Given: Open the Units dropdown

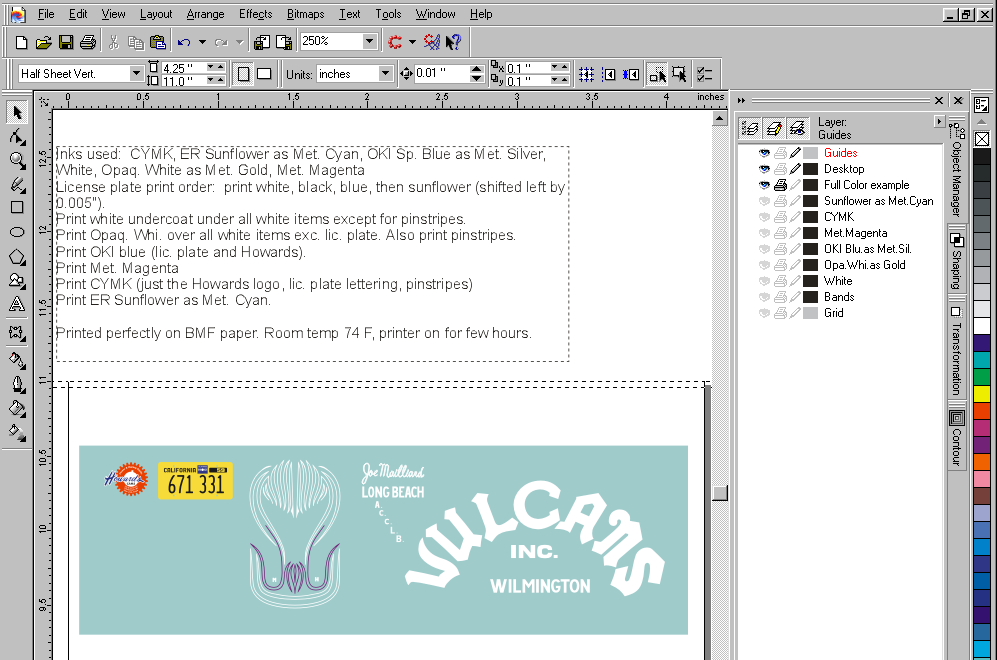Looking at the screenshot, I should click(x=385, y=74).
